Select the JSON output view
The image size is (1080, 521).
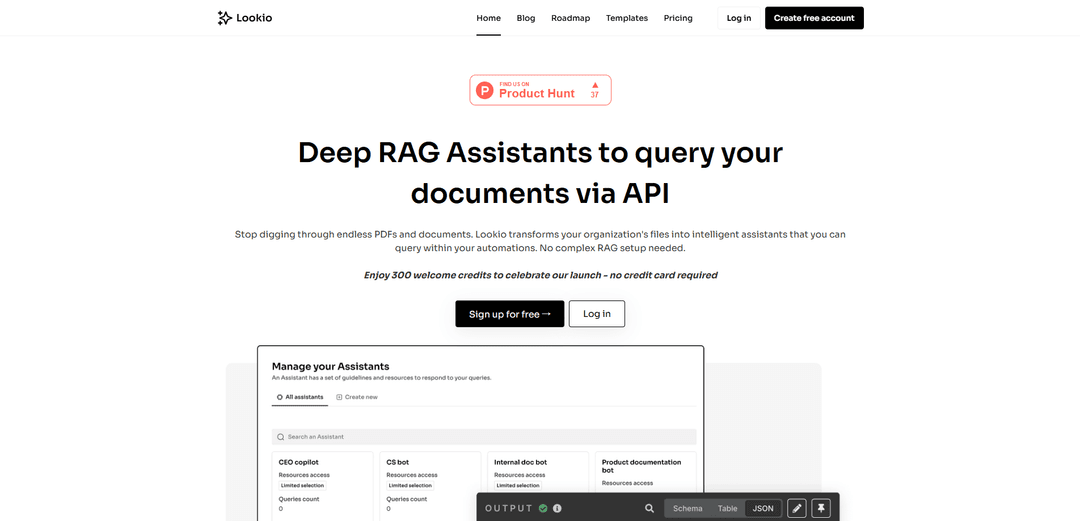(x=763, y=508)
